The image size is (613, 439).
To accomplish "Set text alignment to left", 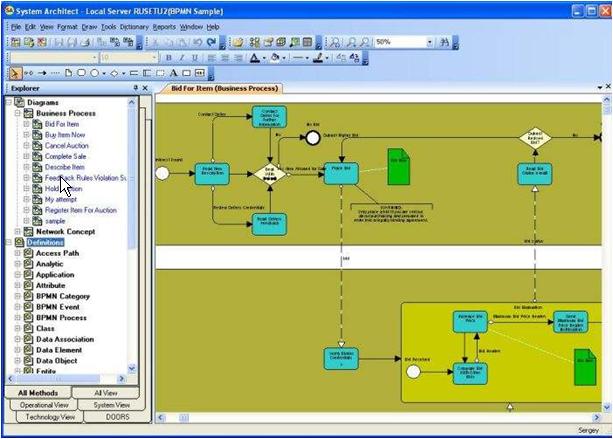I will click(212, 58).
